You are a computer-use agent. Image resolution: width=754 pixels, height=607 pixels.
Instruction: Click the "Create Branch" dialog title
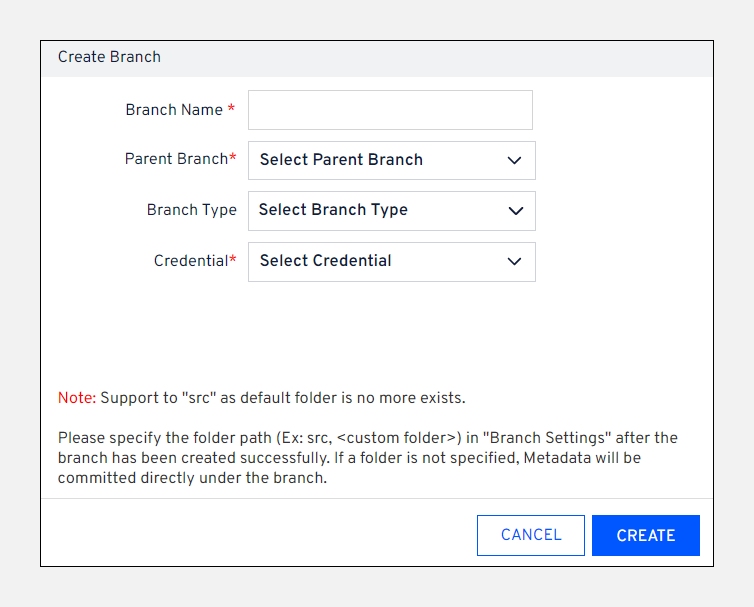coord(109,57)
